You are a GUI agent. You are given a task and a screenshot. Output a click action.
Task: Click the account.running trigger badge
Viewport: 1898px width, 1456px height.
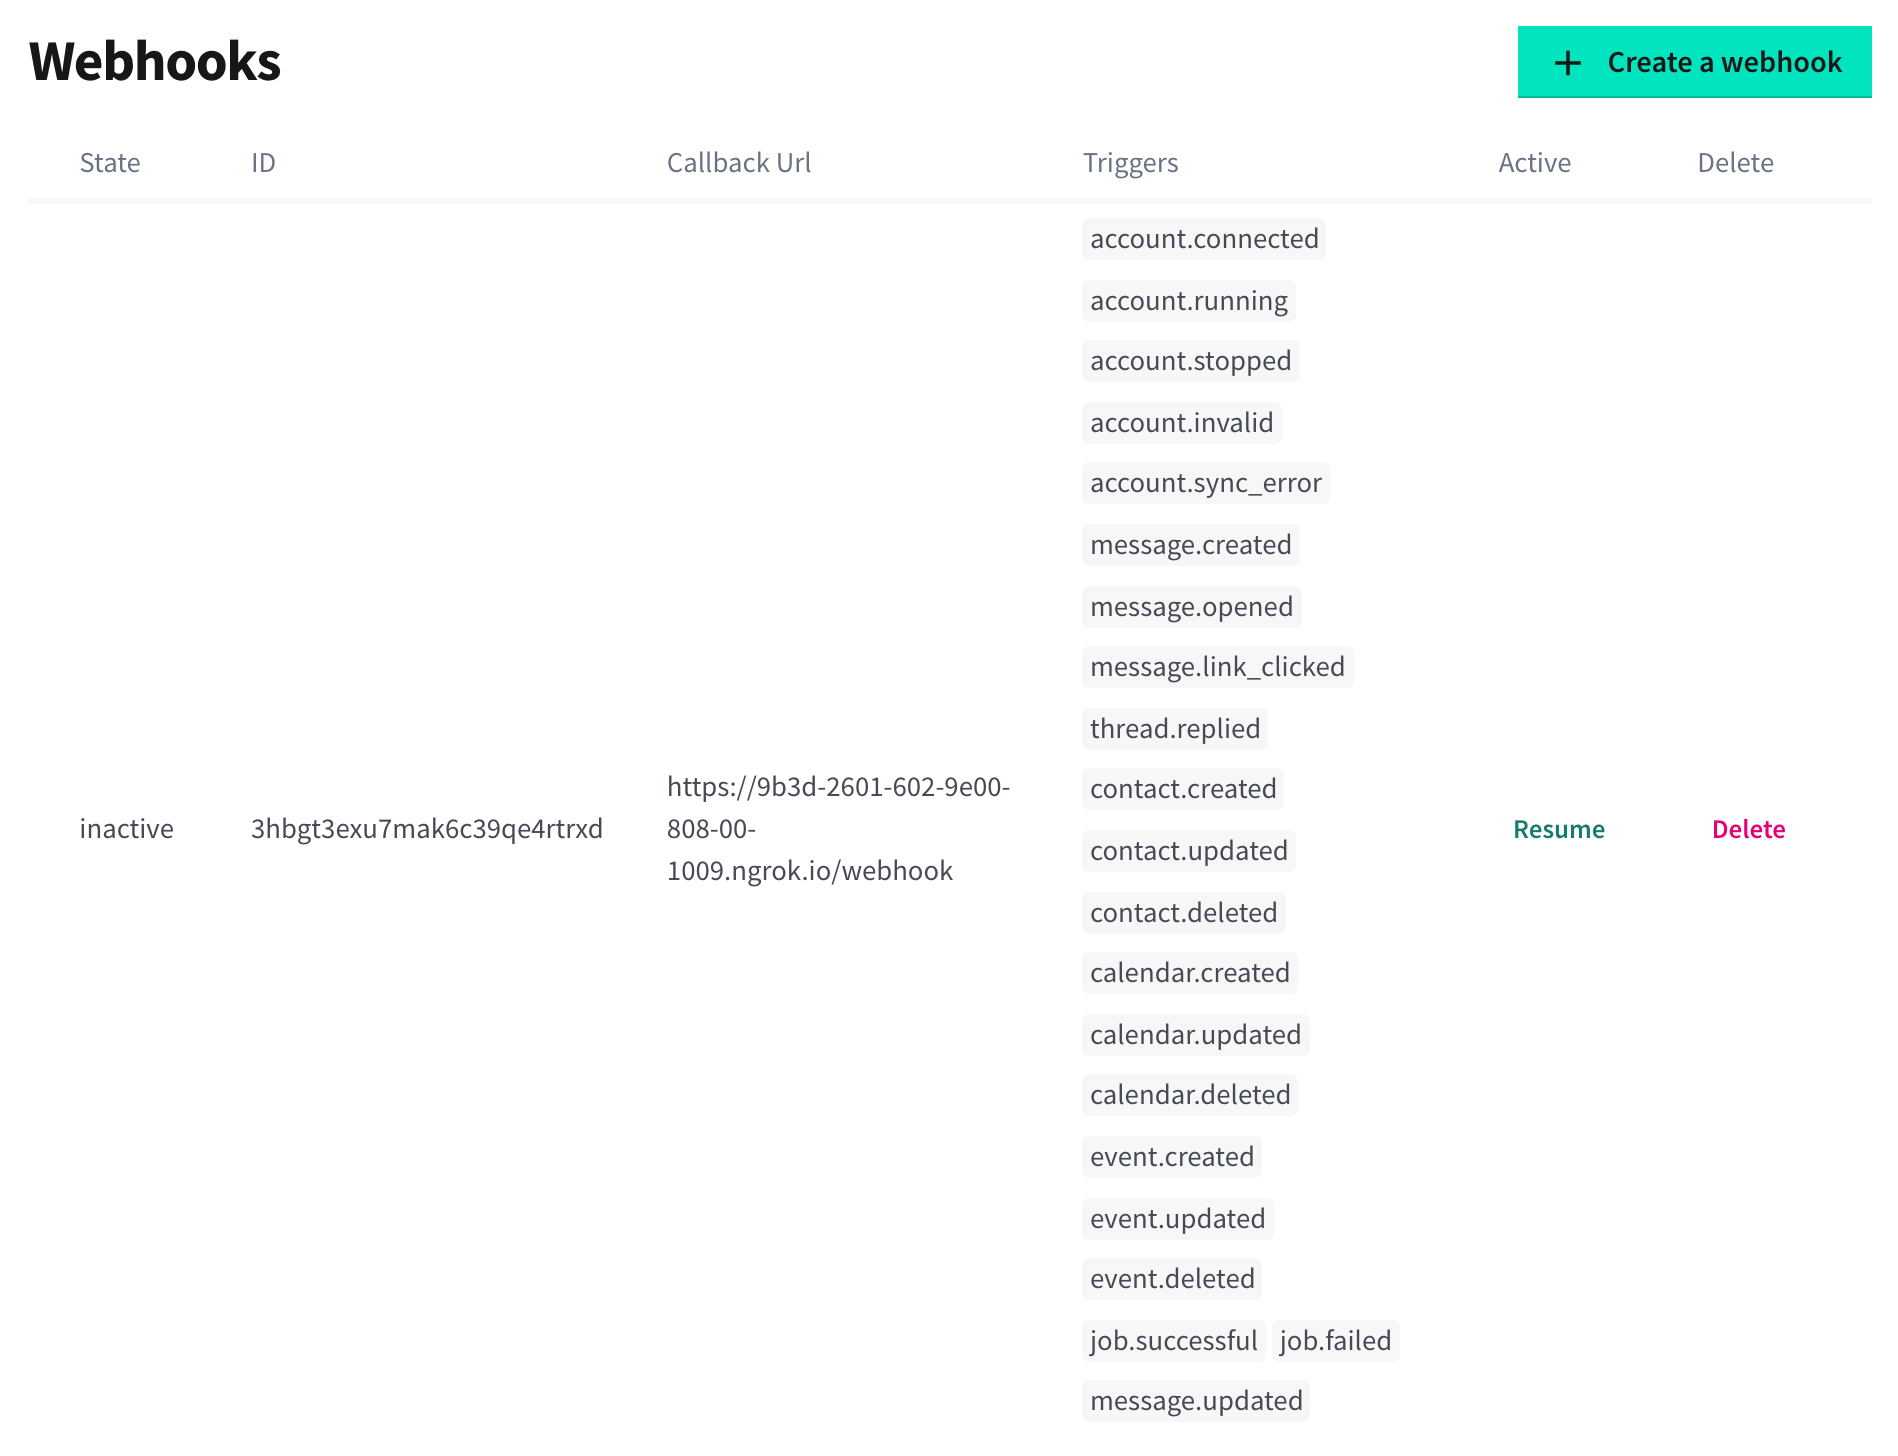point(1188,300)
